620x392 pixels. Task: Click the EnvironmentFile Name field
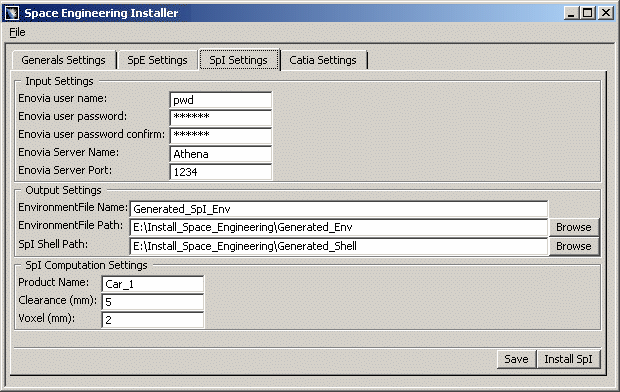[339, 209]
